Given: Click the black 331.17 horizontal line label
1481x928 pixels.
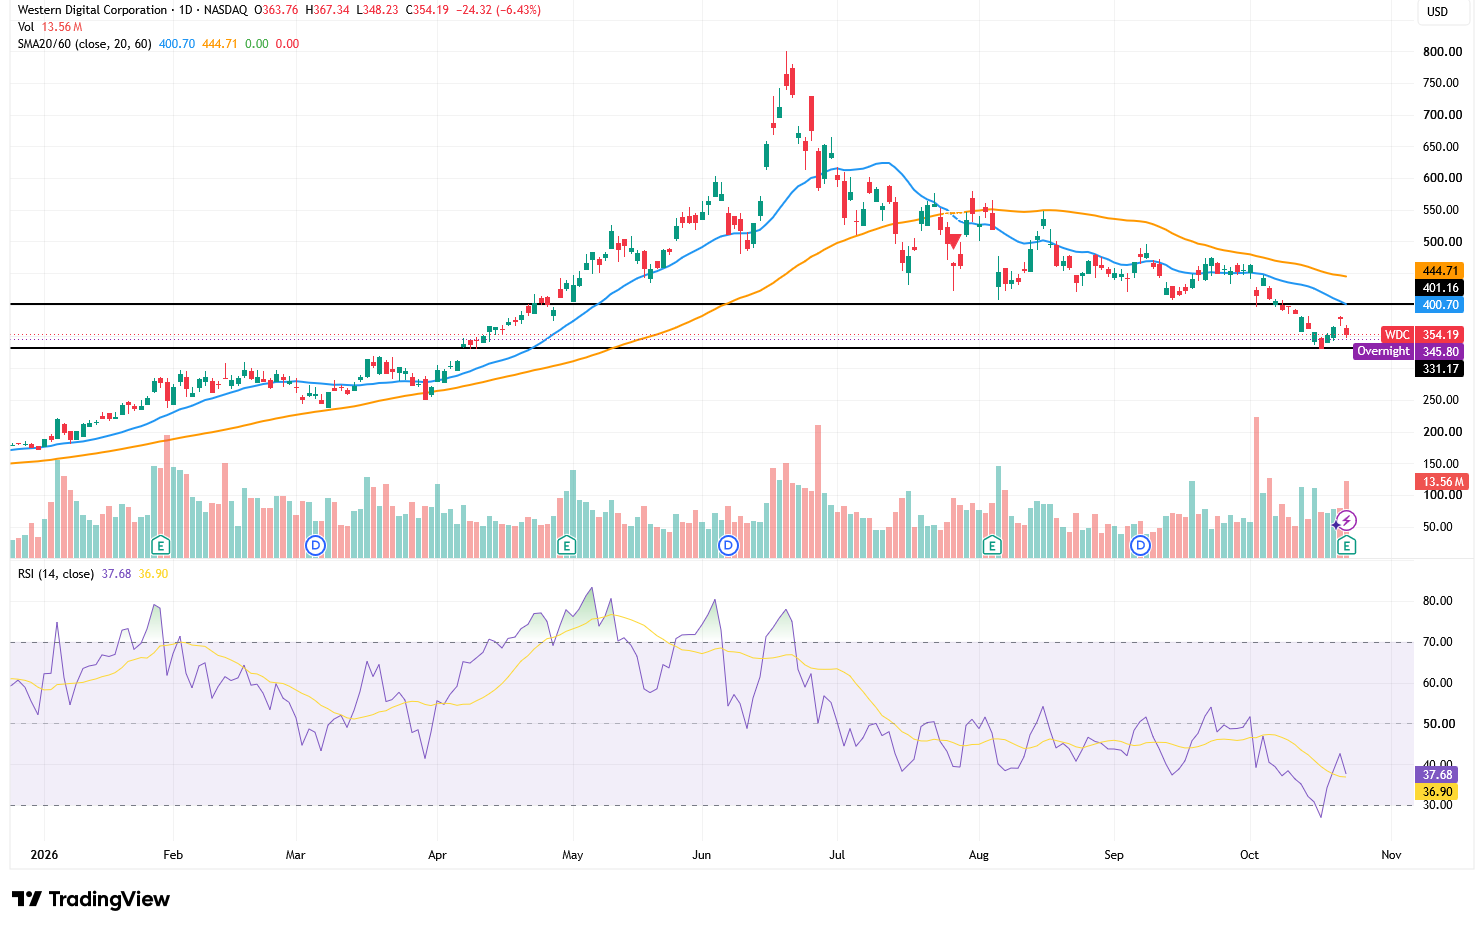Looking at the screenshot, I should click(1440, 369).
